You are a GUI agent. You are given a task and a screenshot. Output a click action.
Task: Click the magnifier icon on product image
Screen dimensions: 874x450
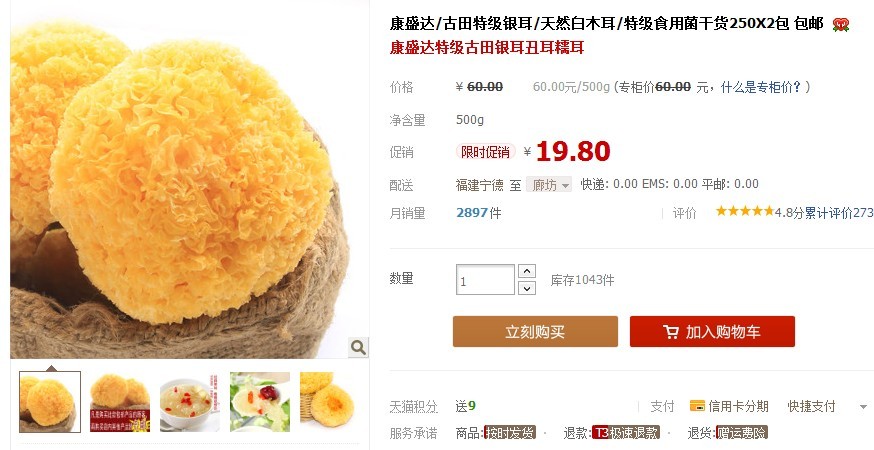pyautogui.click(x=358, y=347)
